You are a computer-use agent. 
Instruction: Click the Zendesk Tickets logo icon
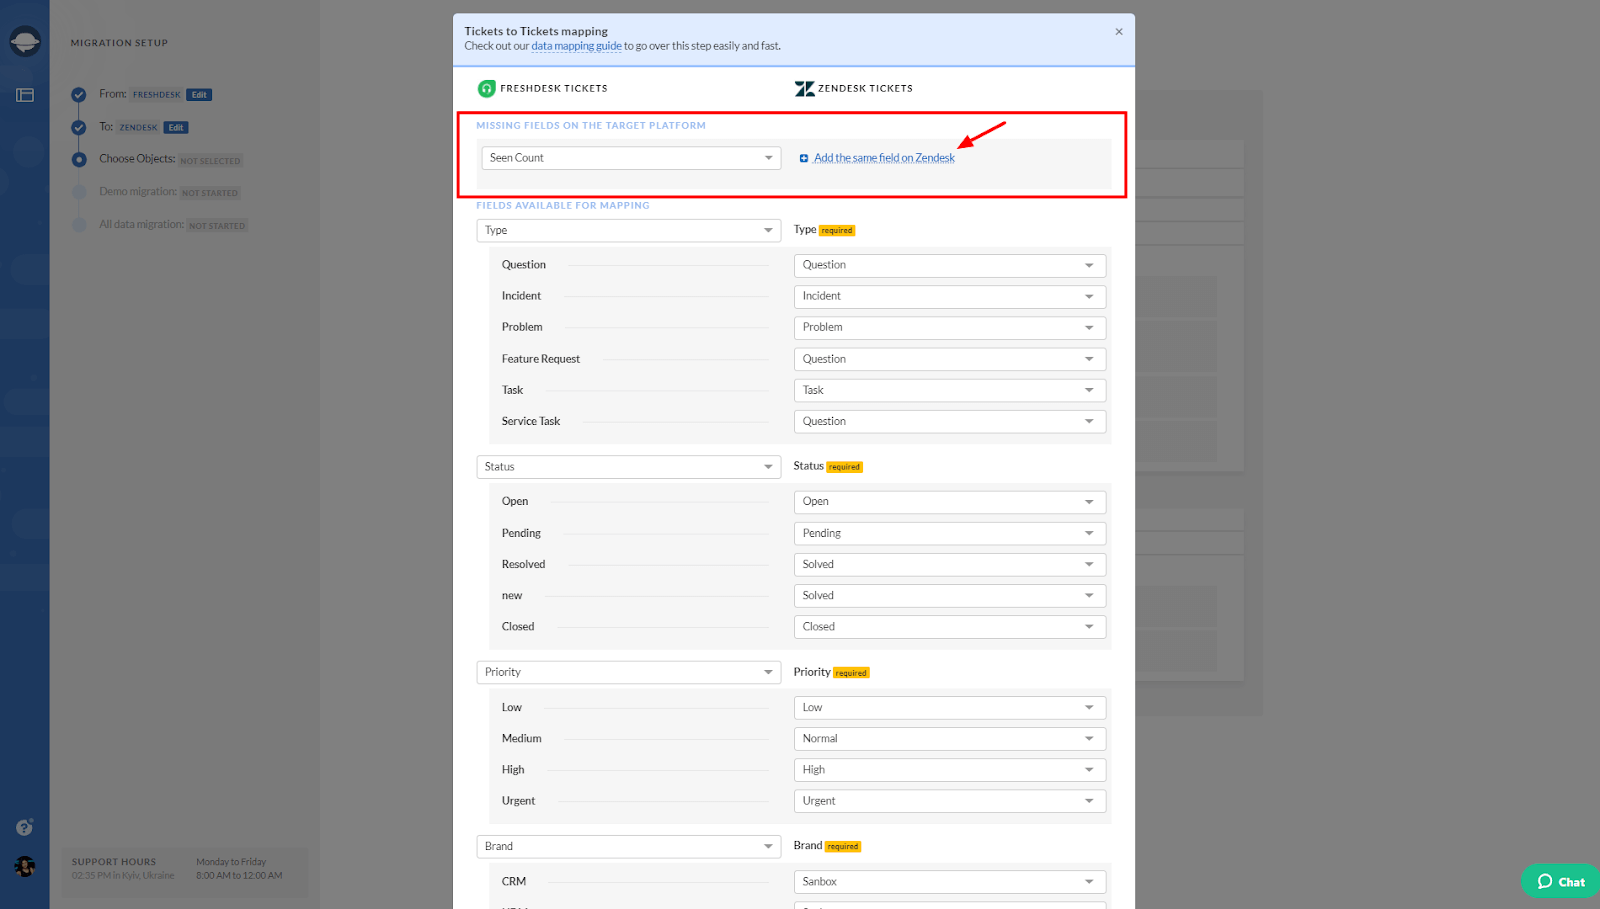coord(804,89)
